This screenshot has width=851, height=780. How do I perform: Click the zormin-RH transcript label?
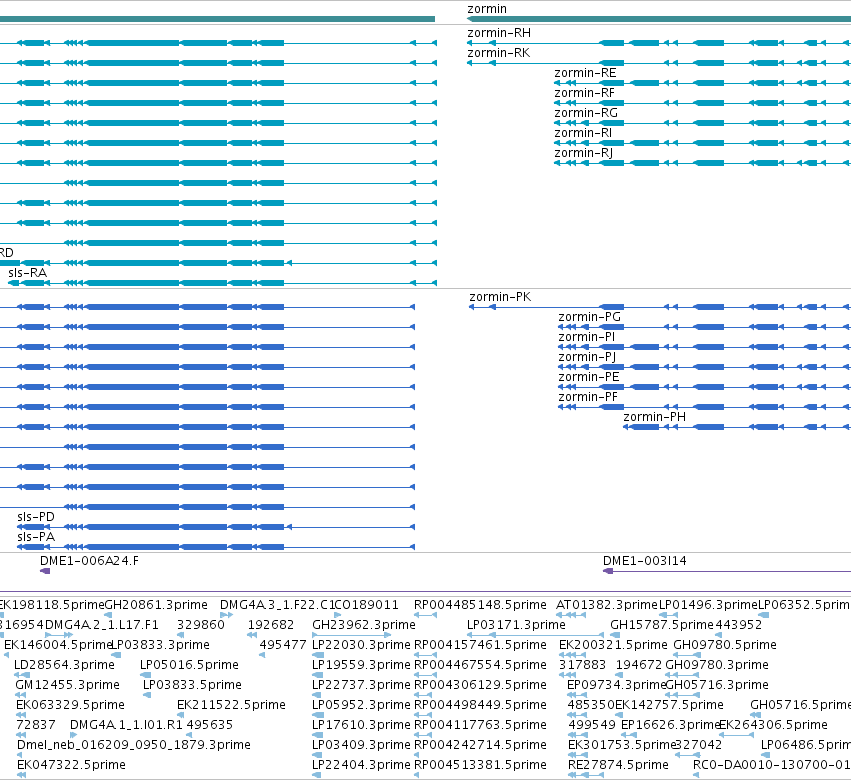pyautogui.click(x=499, y=33)
